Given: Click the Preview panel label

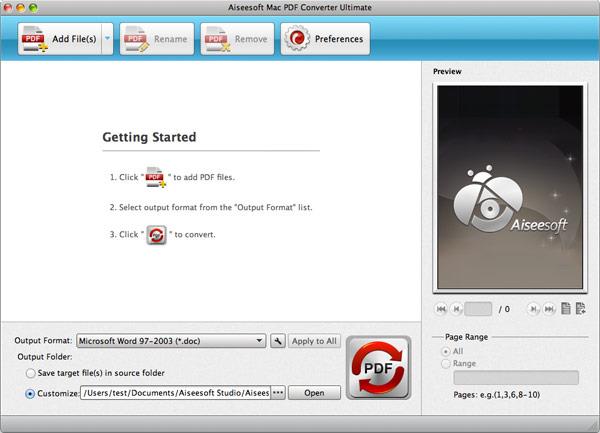Looking at the screenshot, I should click(447, 71).
